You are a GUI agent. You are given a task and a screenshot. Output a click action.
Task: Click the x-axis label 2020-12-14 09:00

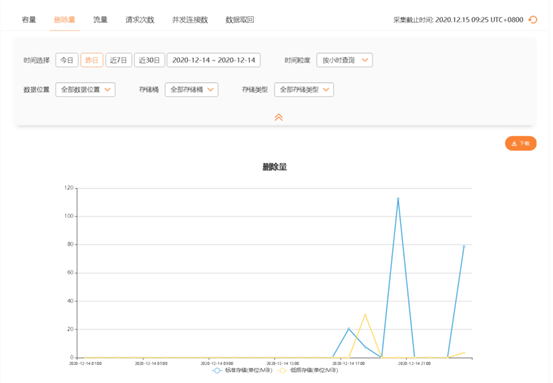217,363
